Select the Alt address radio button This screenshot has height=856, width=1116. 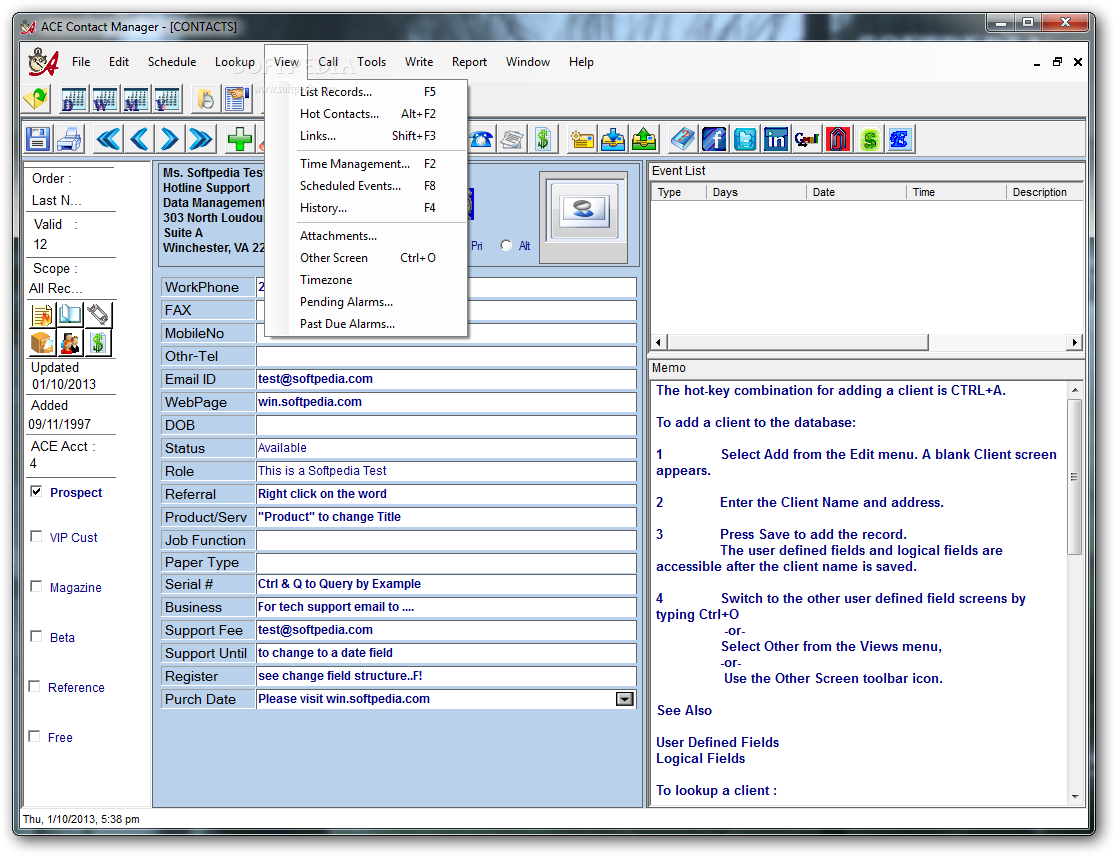pyautogui.click(x=506, y=245)
